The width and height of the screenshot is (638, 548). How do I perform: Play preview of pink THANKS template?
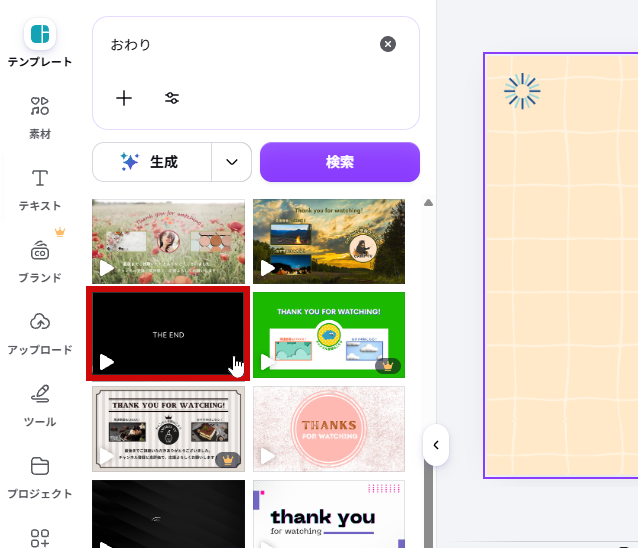tap(267, 456)
